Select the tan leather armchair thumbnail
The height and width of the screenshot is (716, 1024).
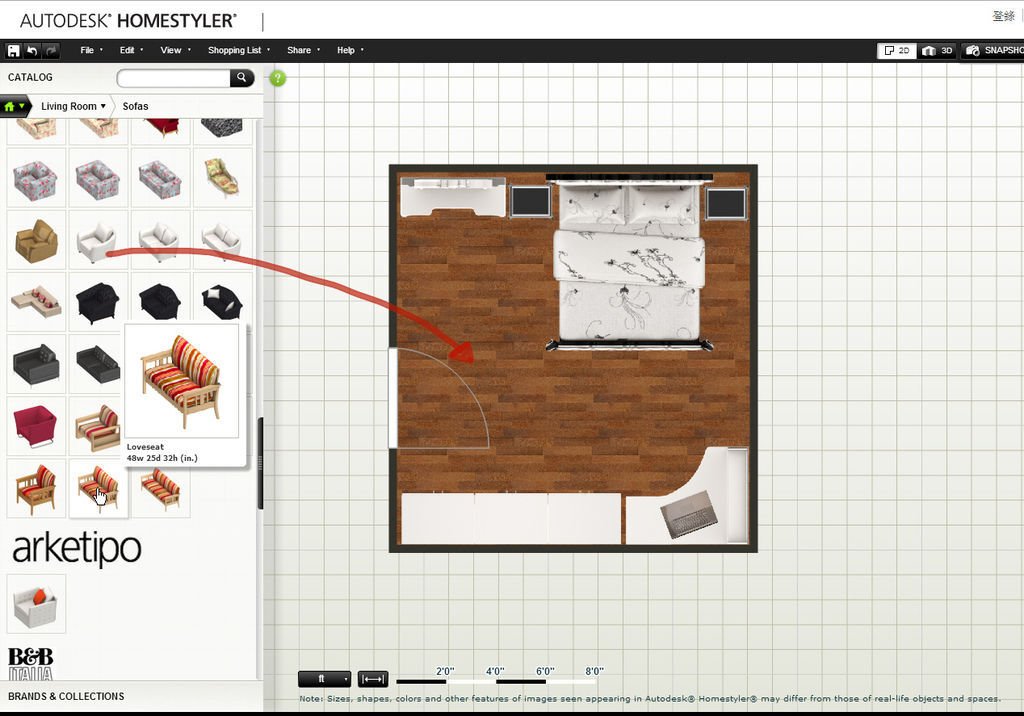click(x=36, y=240)
